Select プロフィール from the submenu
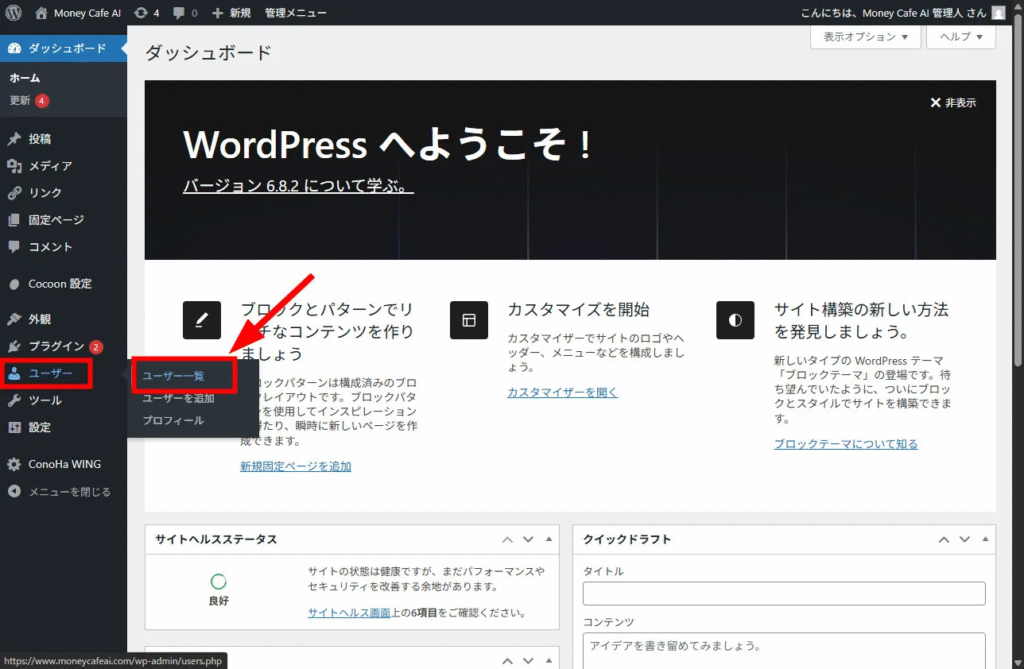This screenshot has width=1024, height=669. pyautogui.click(x=173, y=420)
